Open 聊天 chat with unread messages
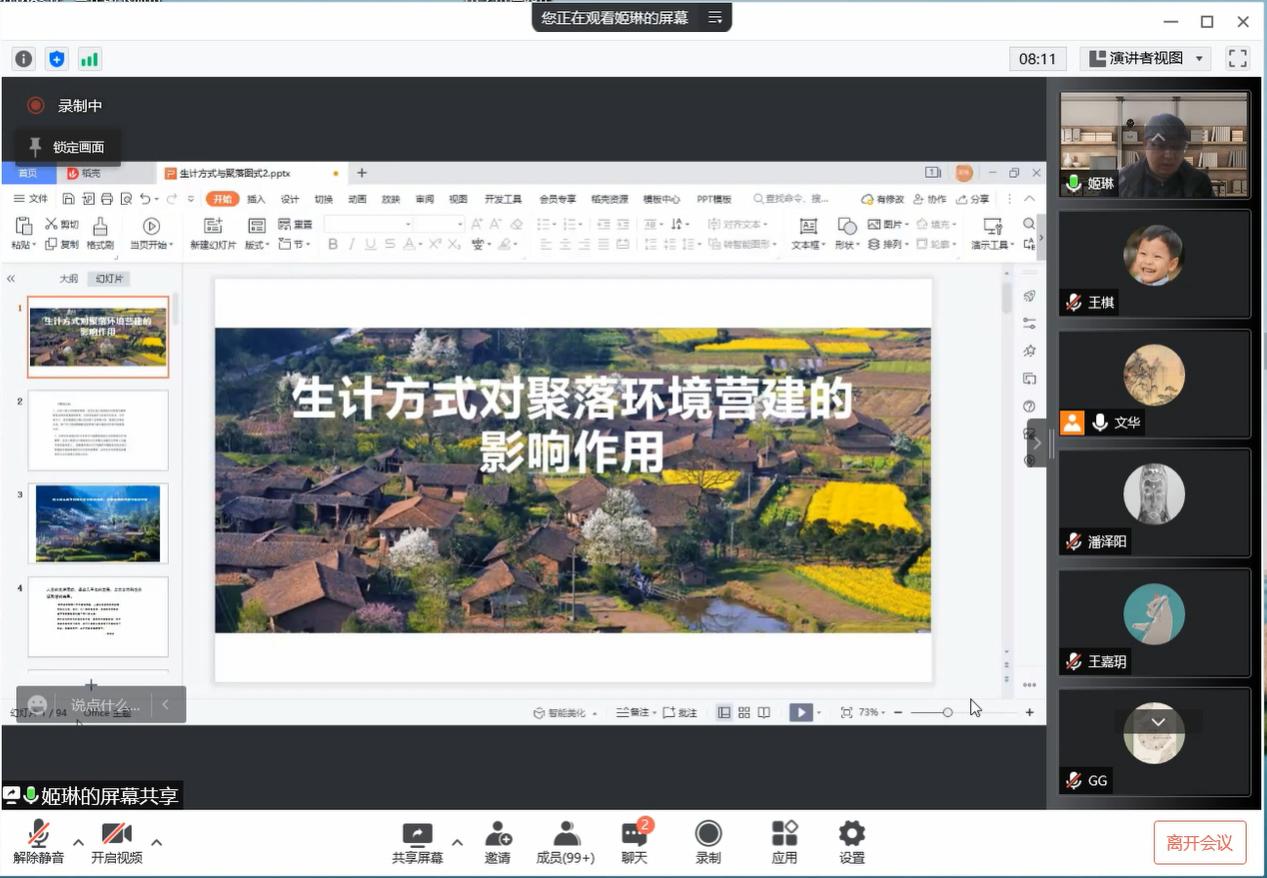 tap(634, 841)
